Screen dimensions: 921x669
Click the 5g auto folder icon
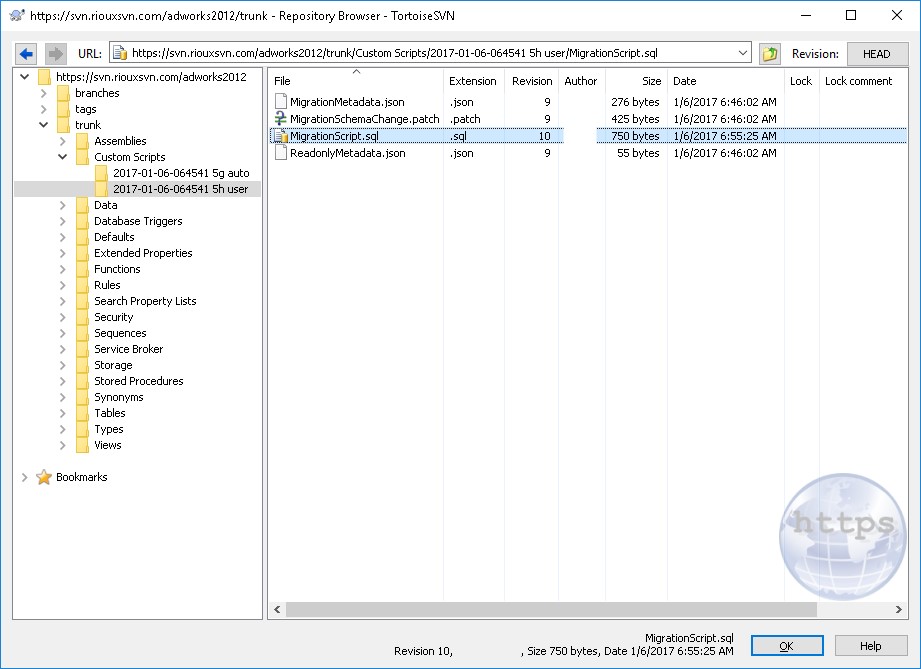point(101,173)
